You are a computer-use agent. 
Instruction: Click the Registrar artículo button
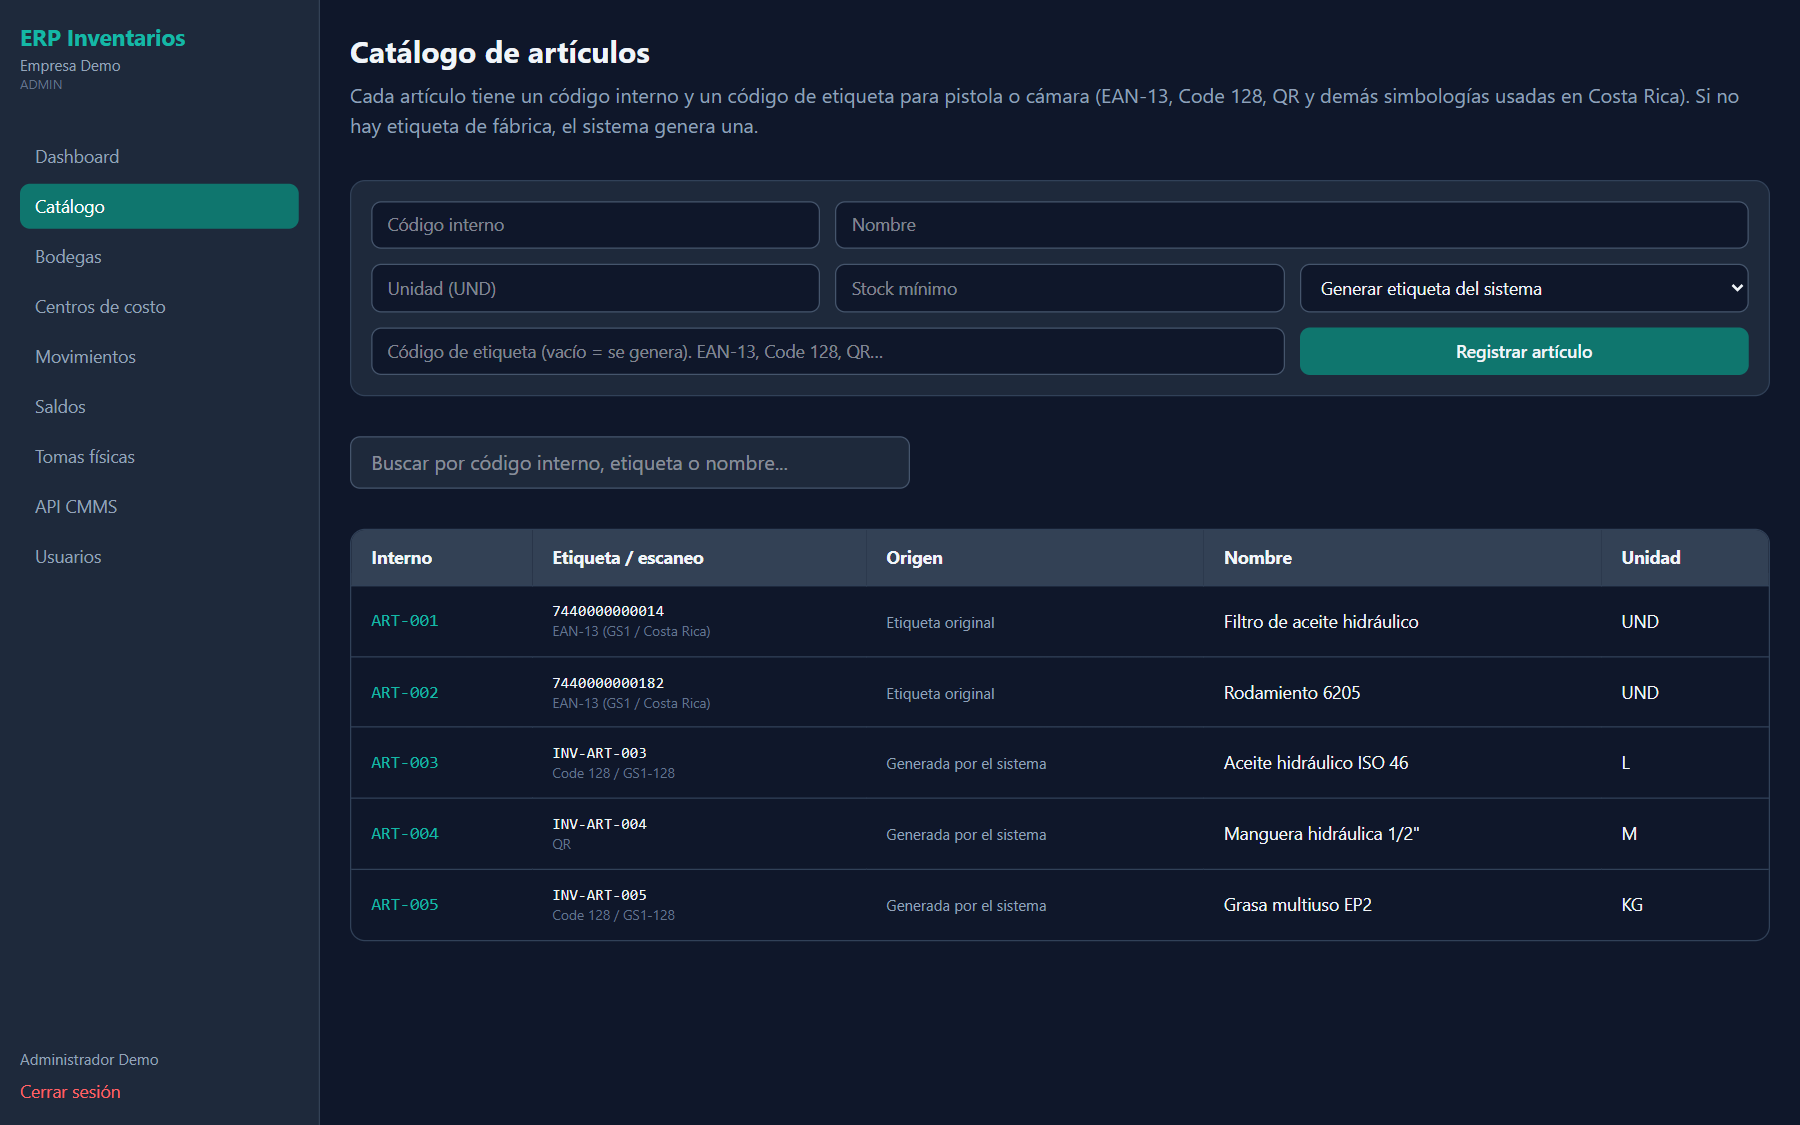point(1523,352)
